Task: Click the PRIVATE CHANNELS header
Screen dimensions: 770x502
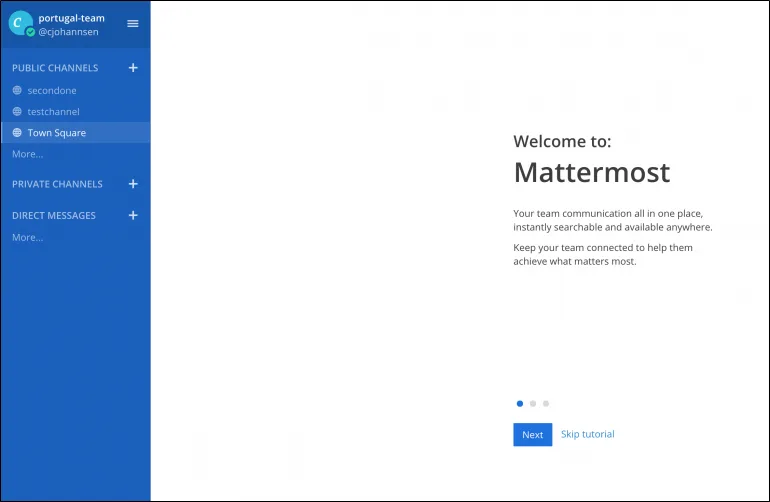Action: pyautogui.click(x=57, y=184)
